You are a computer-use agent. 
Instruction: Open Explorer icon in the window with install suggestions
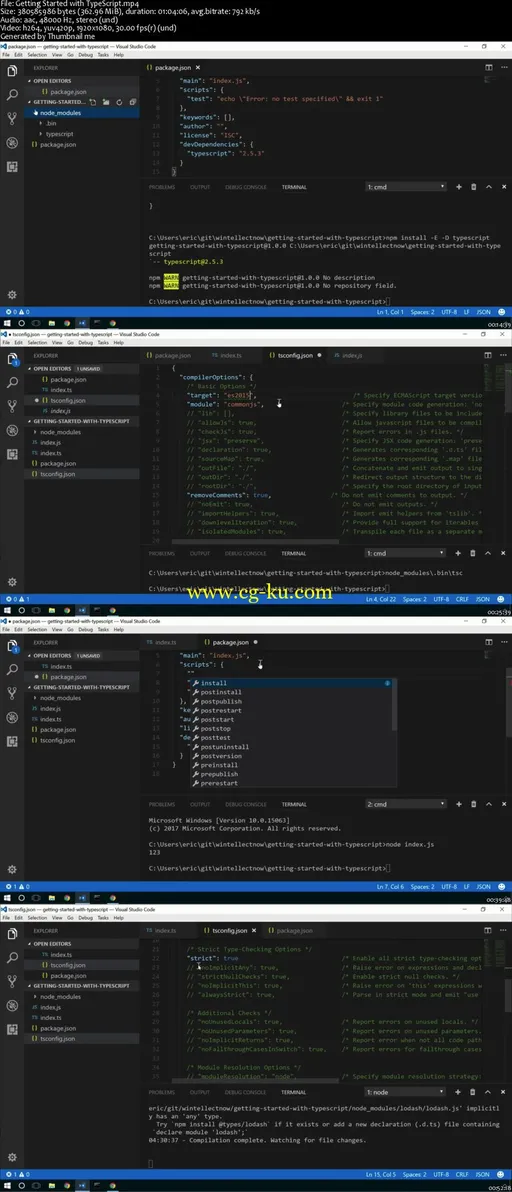[x=11, y=647]
